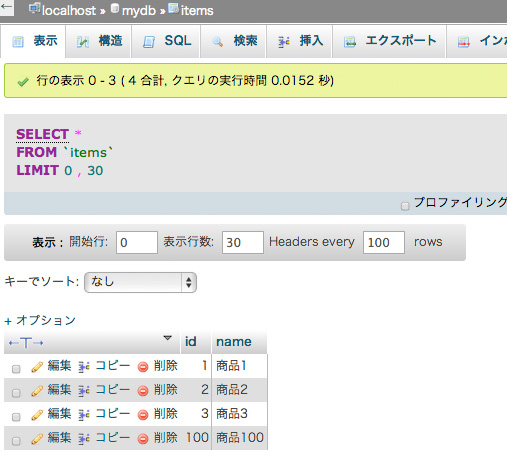The height and width of the screenshot is (456, 507).
Task: Click the pencil edit icon for 商品2
Action: pyautogui.click(x=37, y=391)
